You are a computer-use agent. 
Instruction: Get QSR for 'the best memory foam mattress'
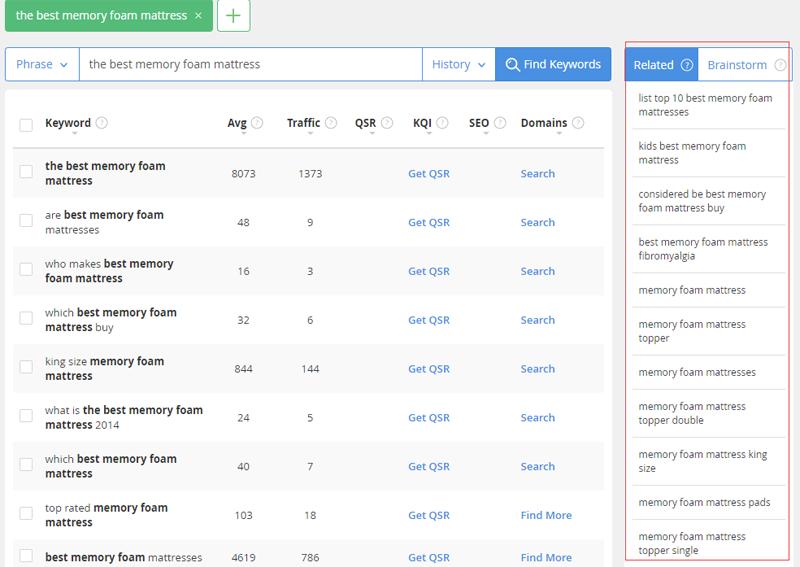pos(429,174)
